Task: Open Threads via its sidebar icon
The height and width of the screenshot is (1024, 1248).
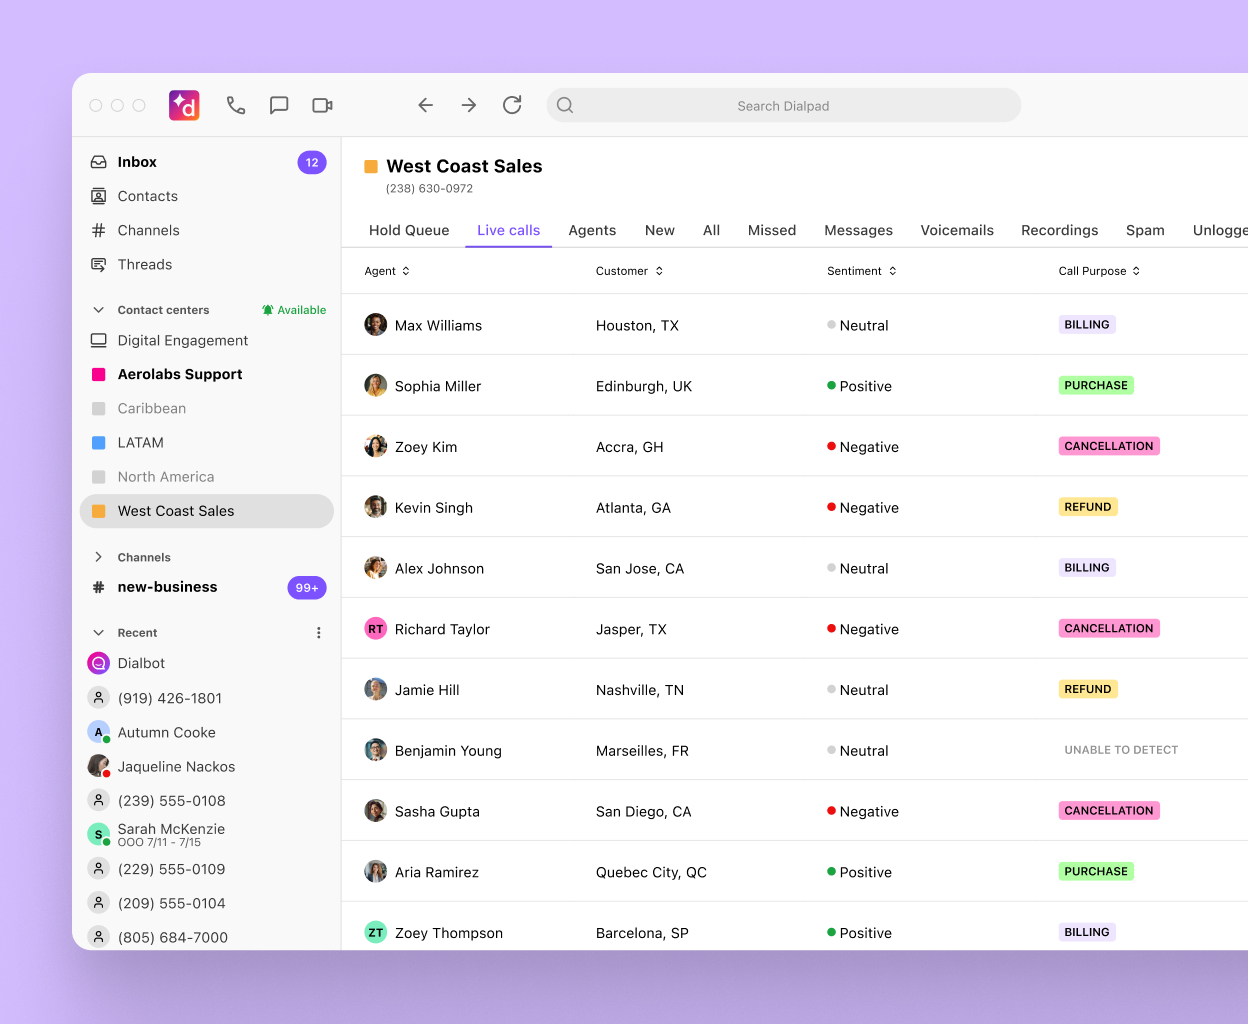Action: (98, 264)
